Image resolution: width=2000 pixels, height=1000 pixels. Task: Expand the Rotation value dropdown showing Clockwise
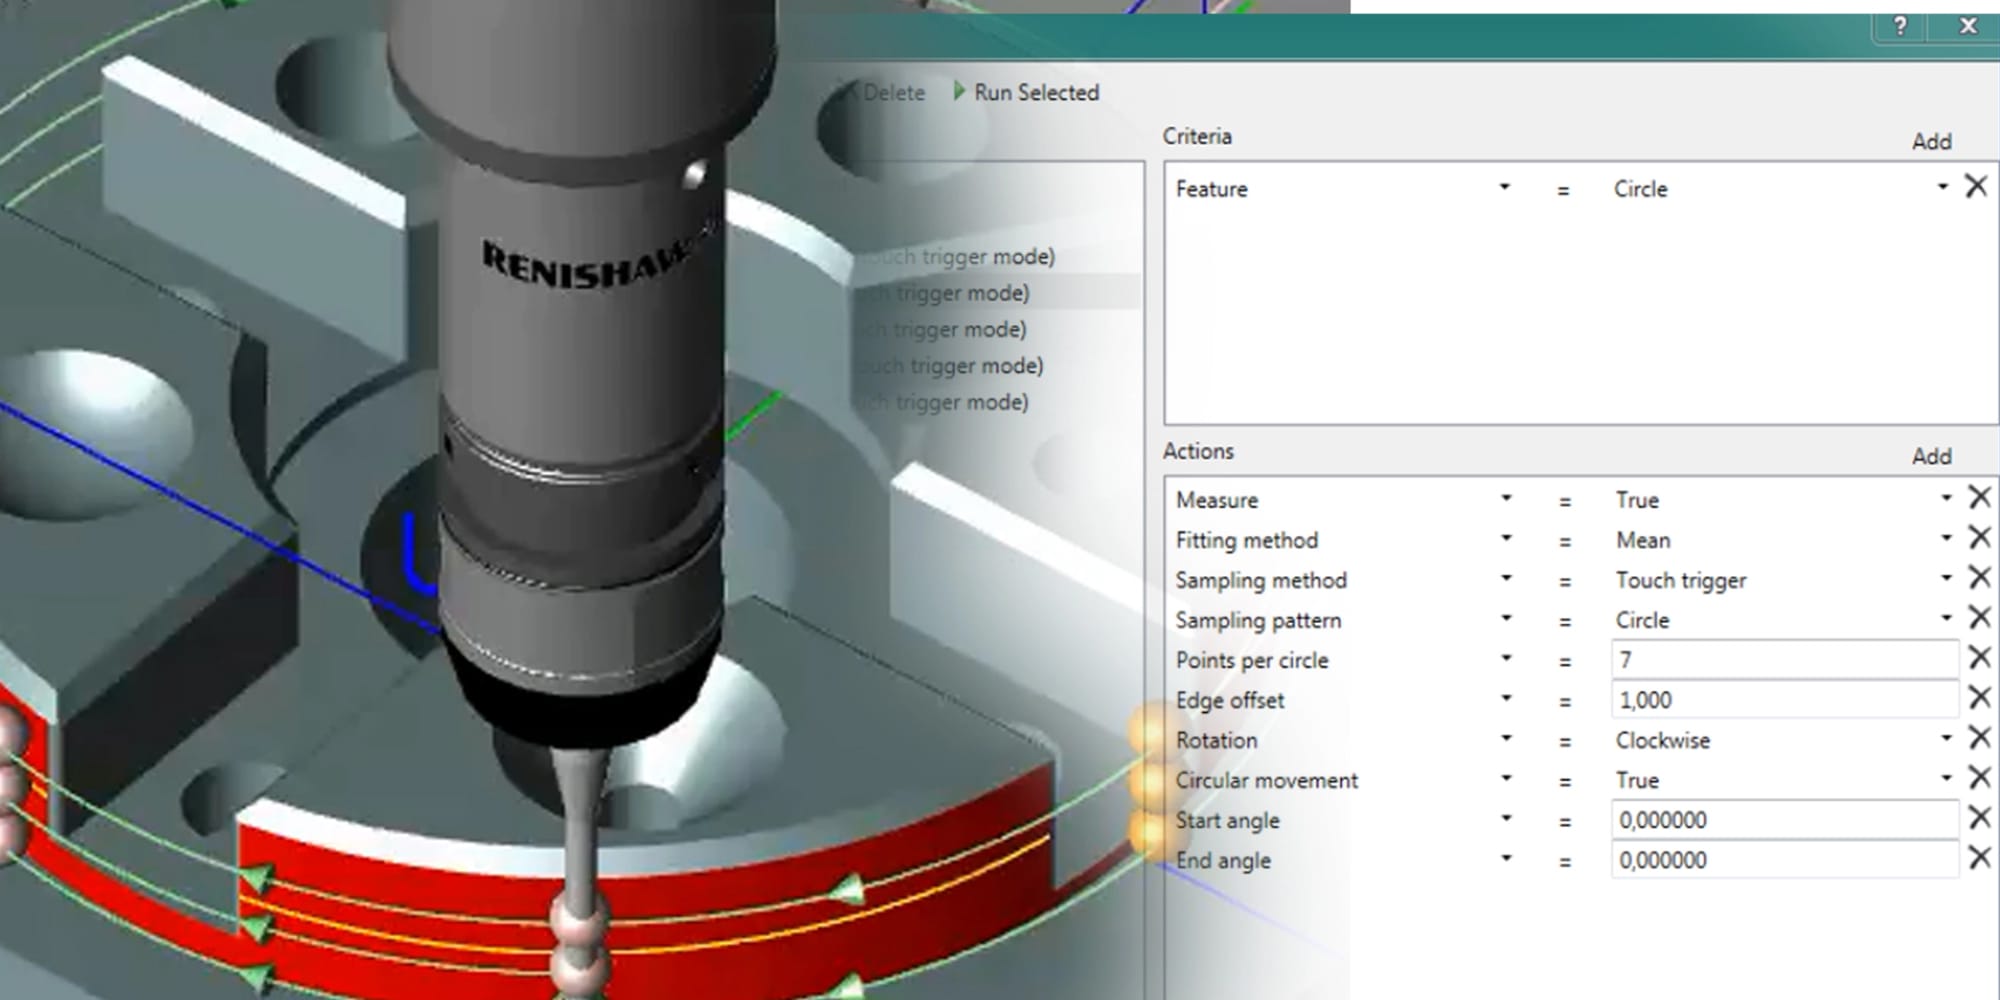point(1945,738)
